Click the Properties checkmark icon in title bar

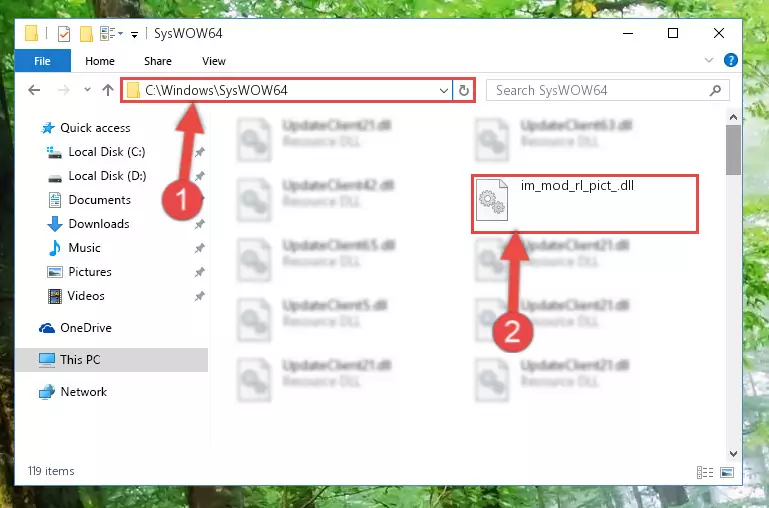pyautogui.click(x=64, y=34)
